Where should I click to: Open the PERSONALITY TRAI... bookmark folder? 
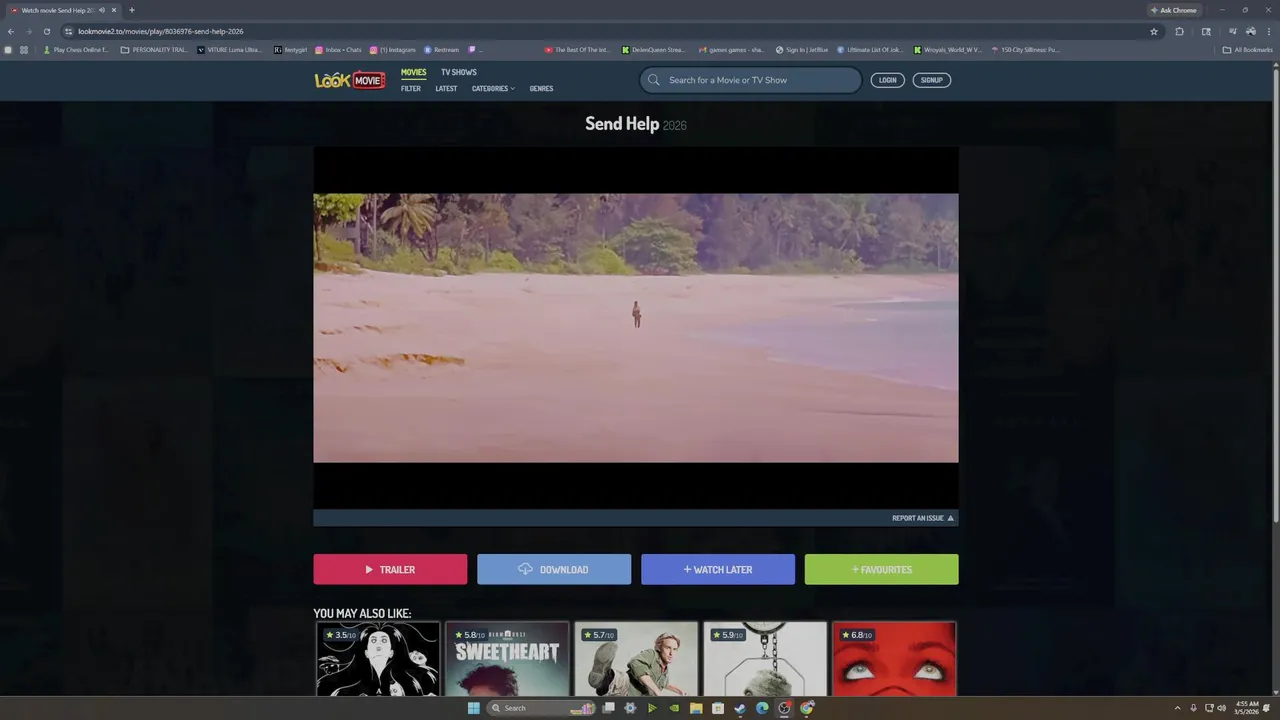tap(154, 49)
